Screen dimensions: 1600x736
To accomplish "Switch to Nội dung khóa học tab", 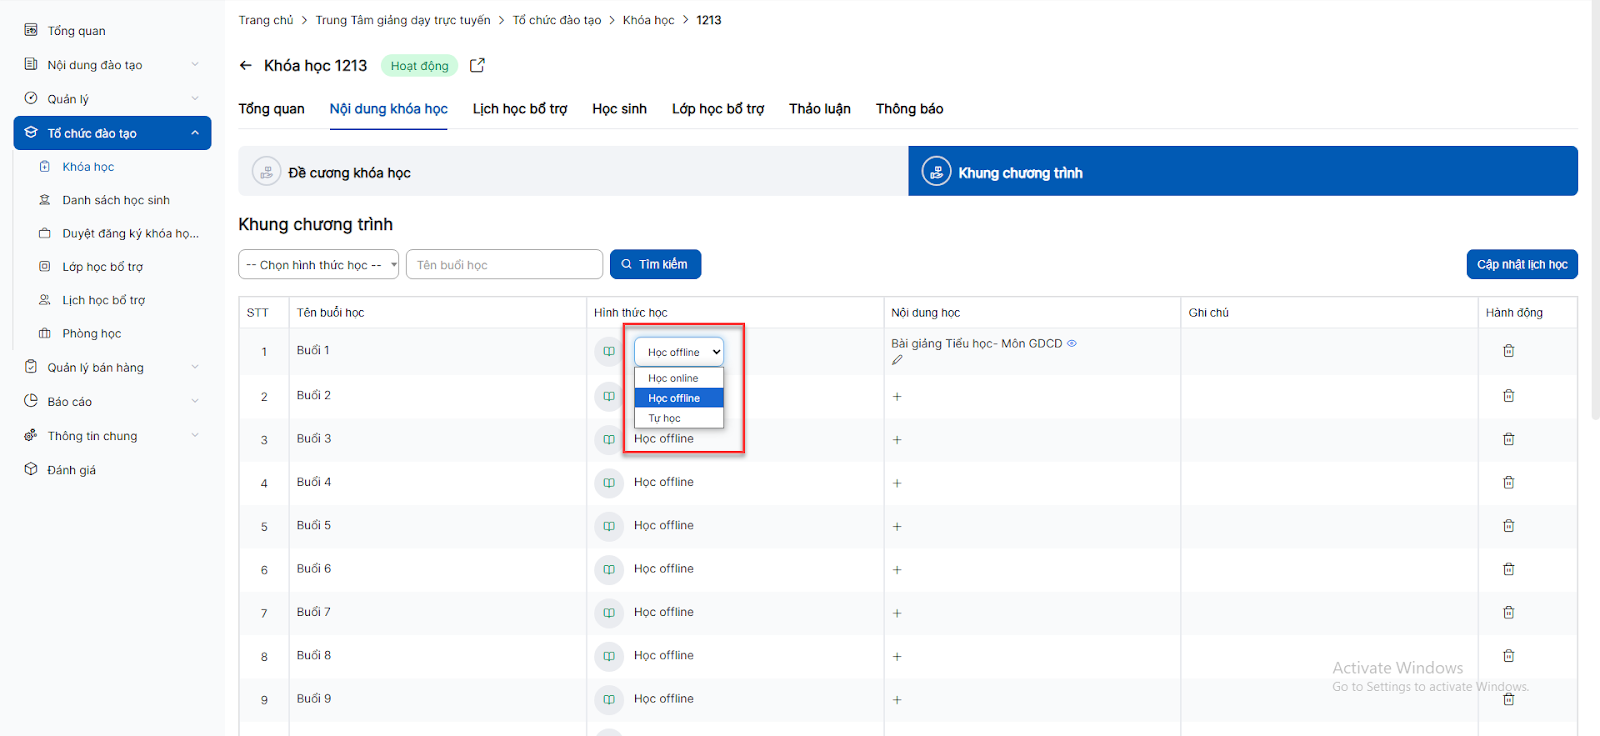I will [389, 109].
